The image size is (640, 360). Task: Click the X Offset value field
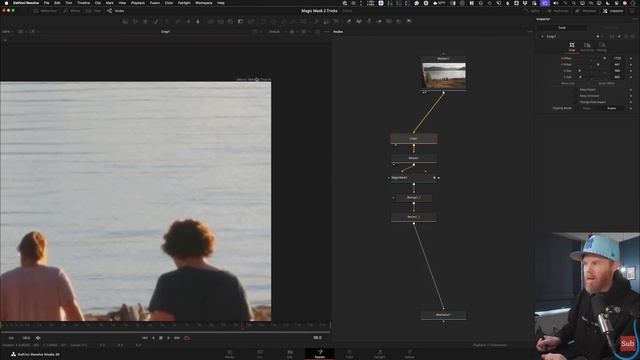(x=618, y=58)
